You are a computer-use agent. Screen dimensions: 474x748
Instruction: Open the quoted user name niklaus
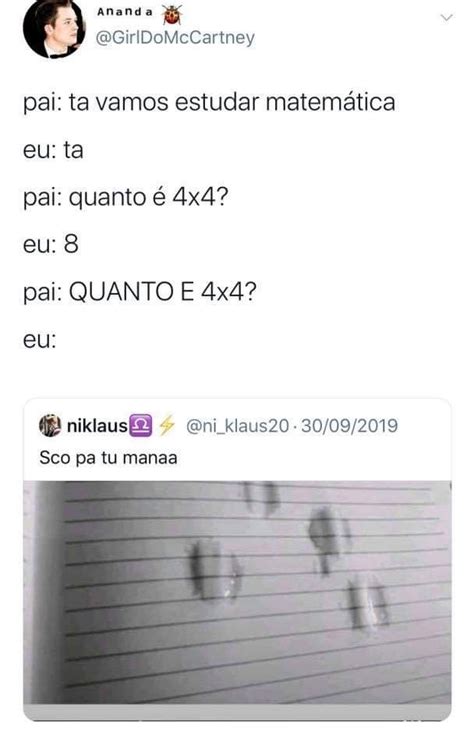(97, 426)
